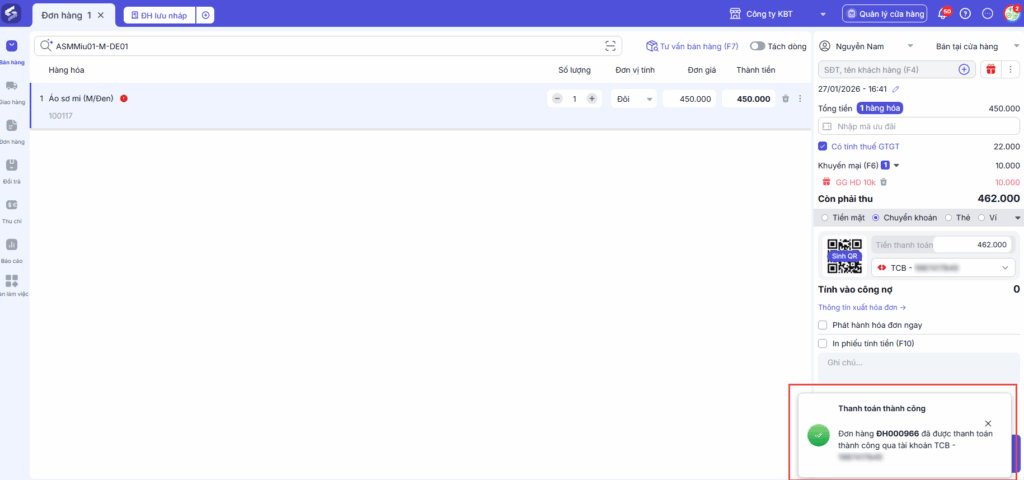Expand more payment methods arrow
This screenshot has height=480, width=1024.
coord(1017,217)
